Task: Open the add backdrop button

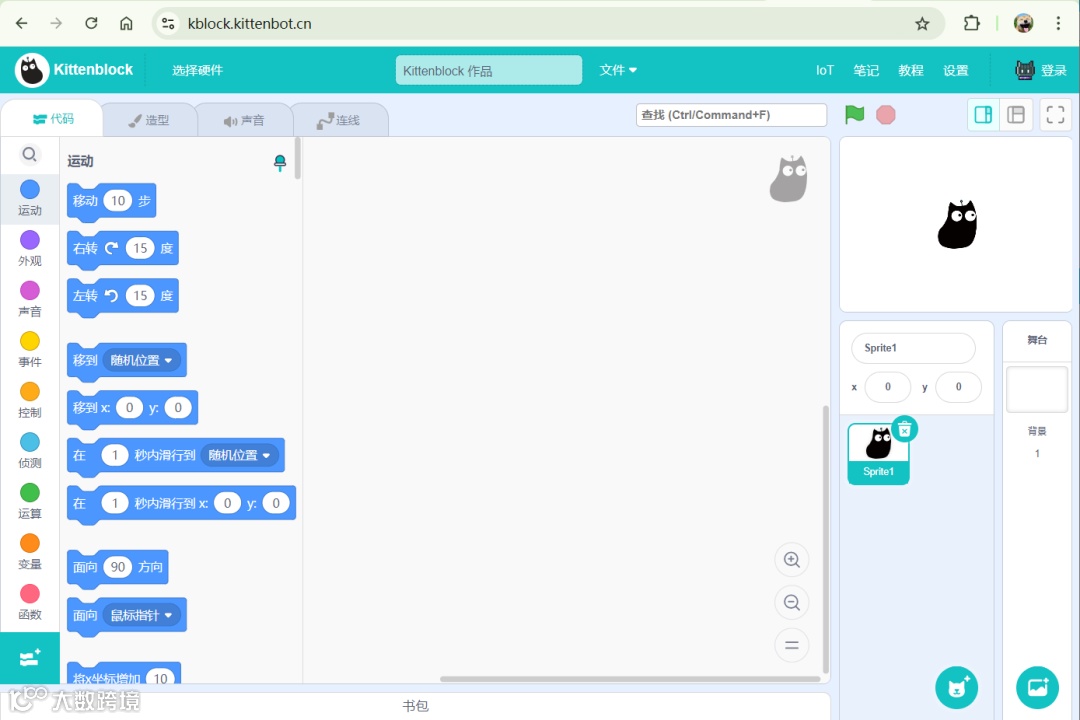Action: point(1037,687)
